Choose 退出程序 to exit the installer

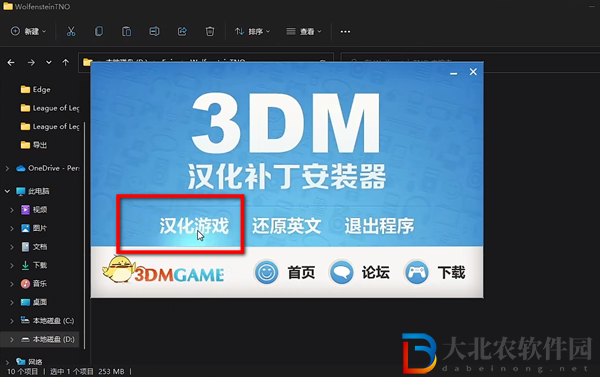click(x=379, y=225)
